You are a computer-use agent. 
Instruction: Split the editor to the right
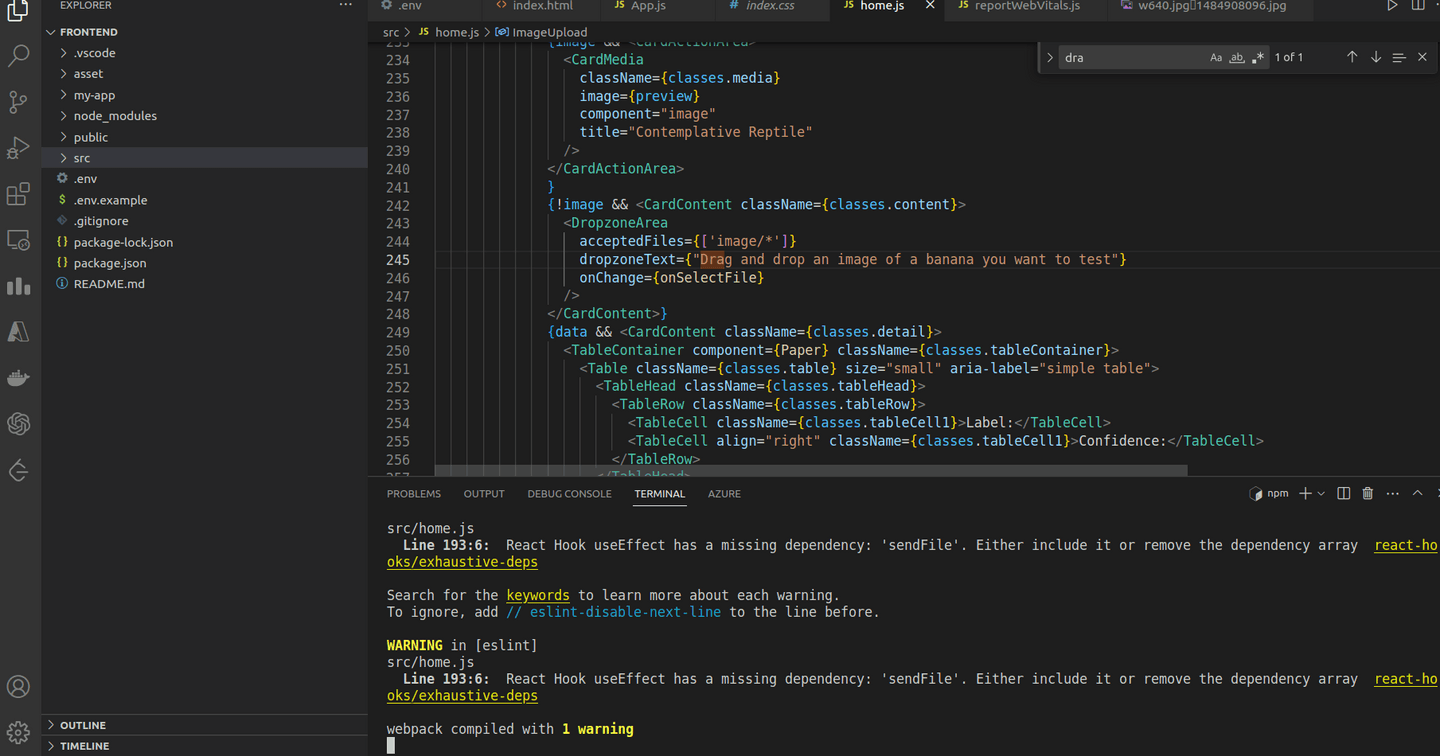[1418, 6]
